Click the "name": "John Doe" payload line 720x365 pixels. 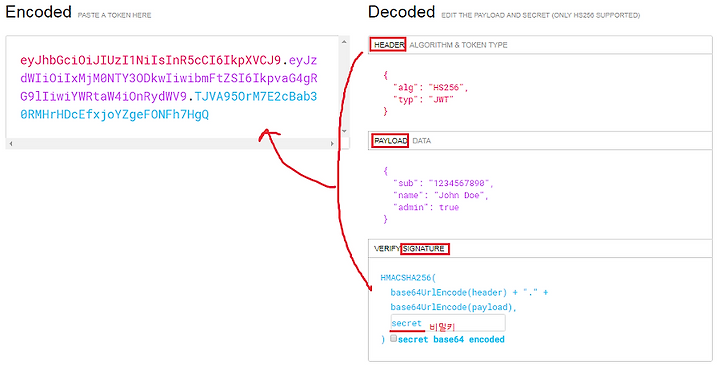tap(440, 195)
